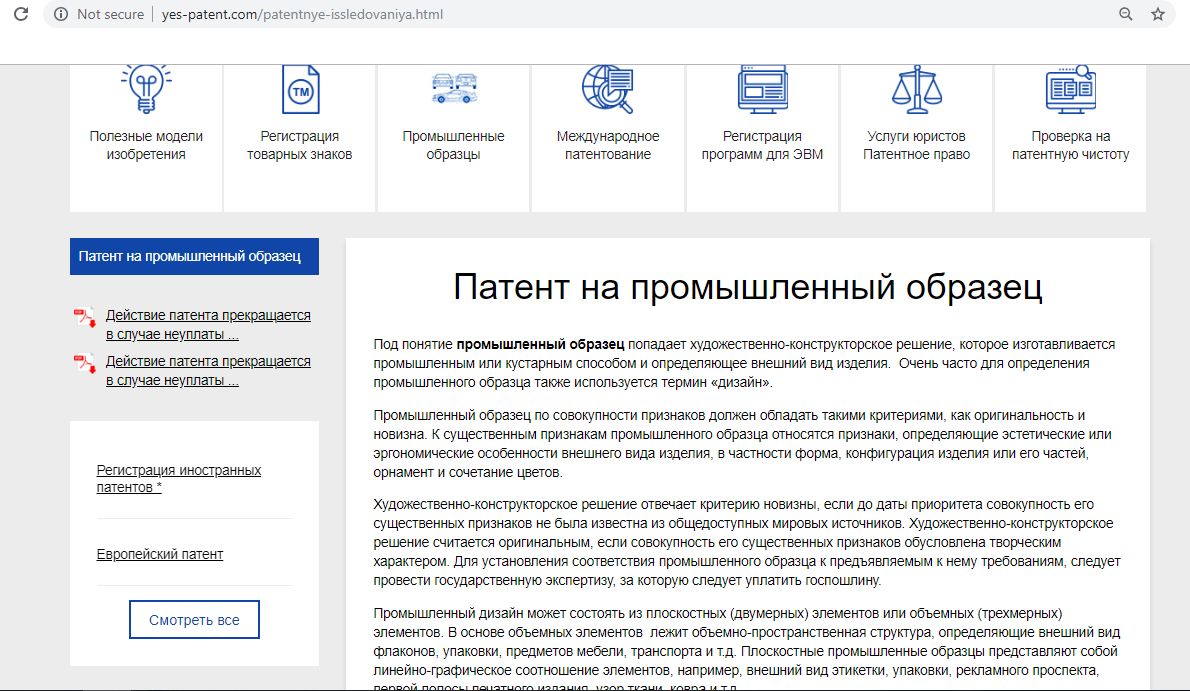The image size is (1190, 691).
Task: Click the paragraph starting Промышленный дизайн может состоять
Action: click(746, 650)
